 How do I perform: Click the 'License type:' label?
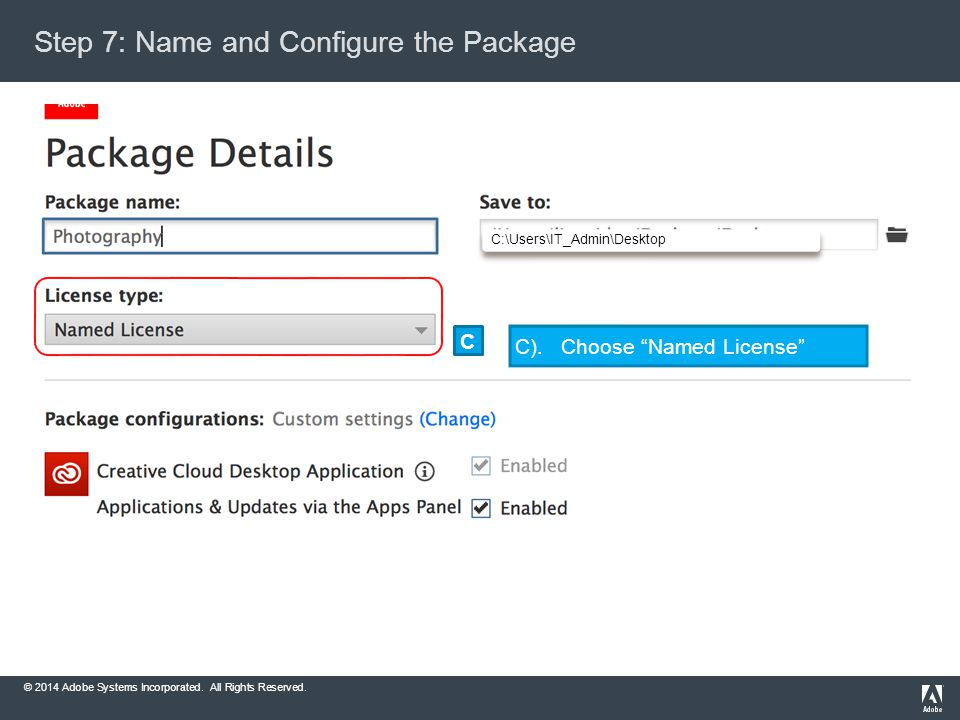click(x=104, y=296)
